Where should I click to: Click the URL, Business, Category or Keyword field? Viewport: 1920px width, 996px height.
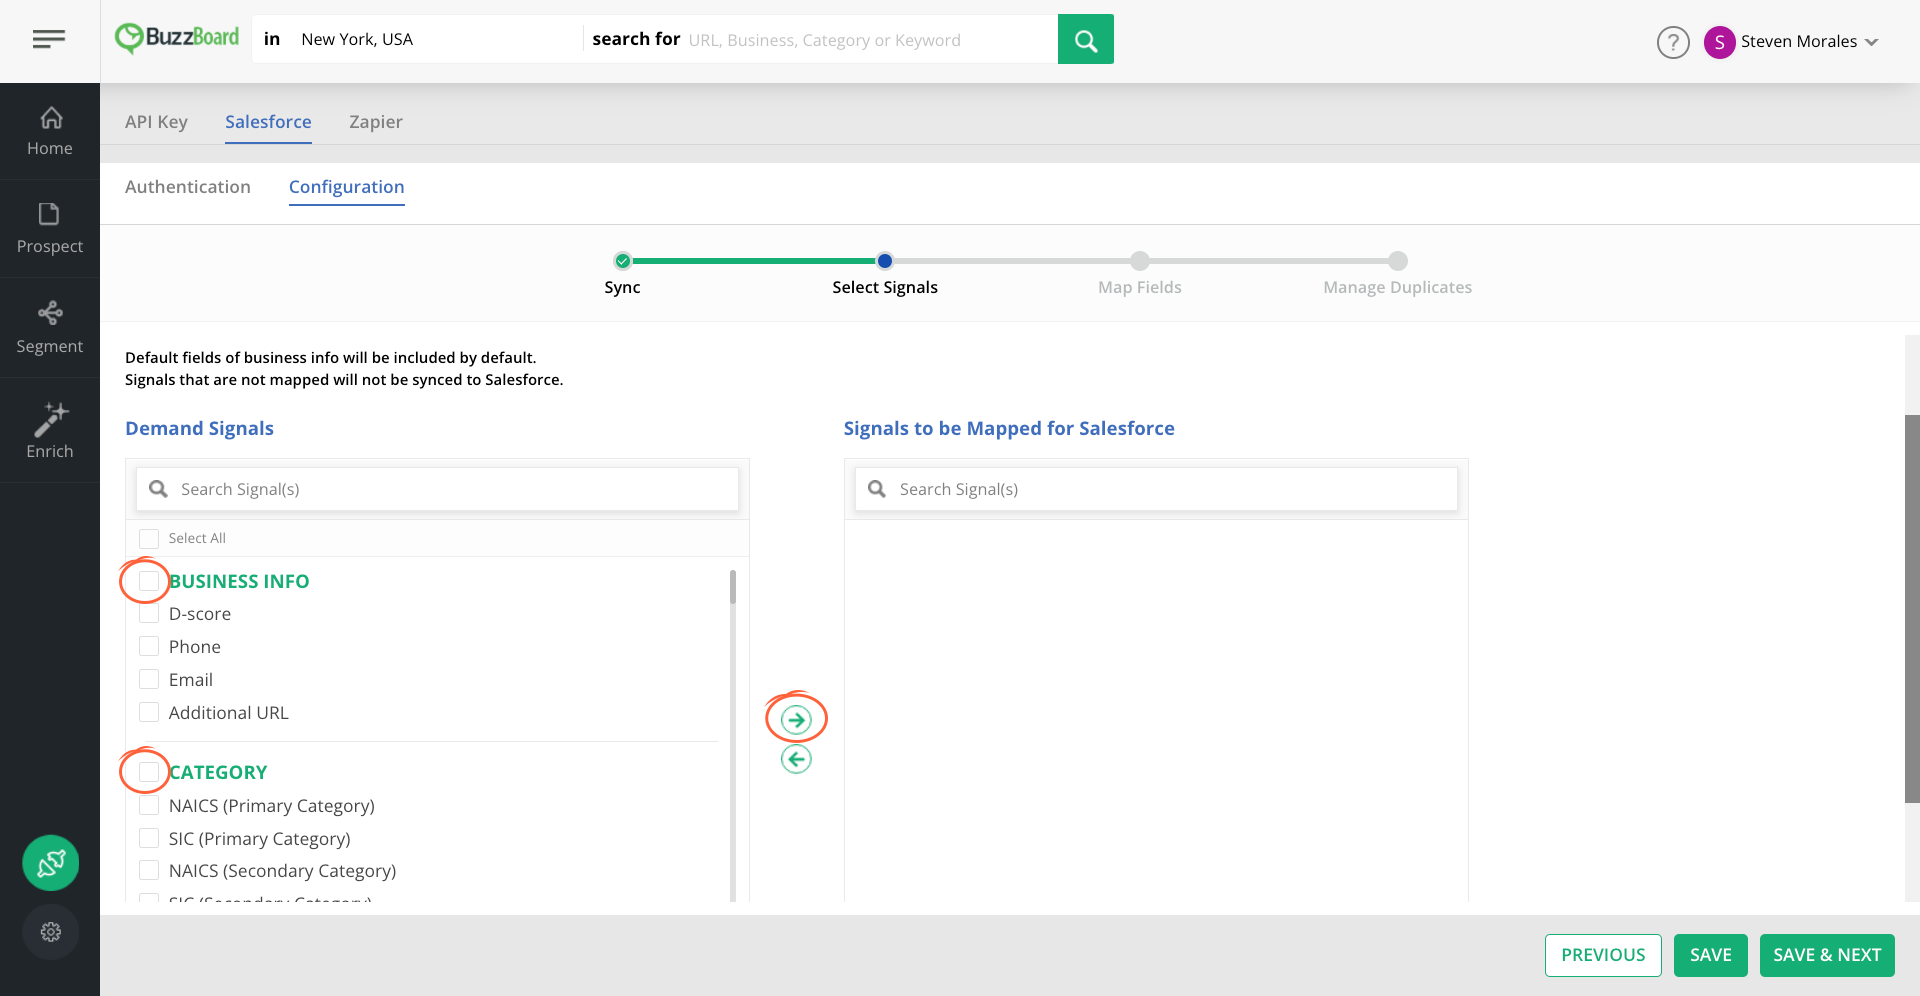click(x=868, y=39)
